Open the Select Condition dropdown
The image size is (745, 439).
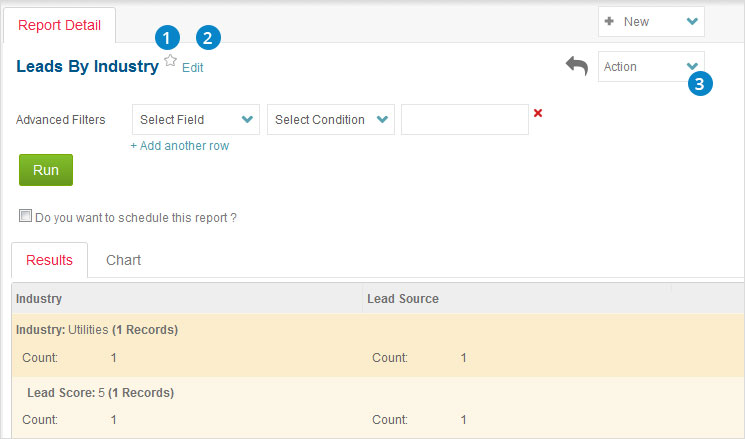click(330, 120)
